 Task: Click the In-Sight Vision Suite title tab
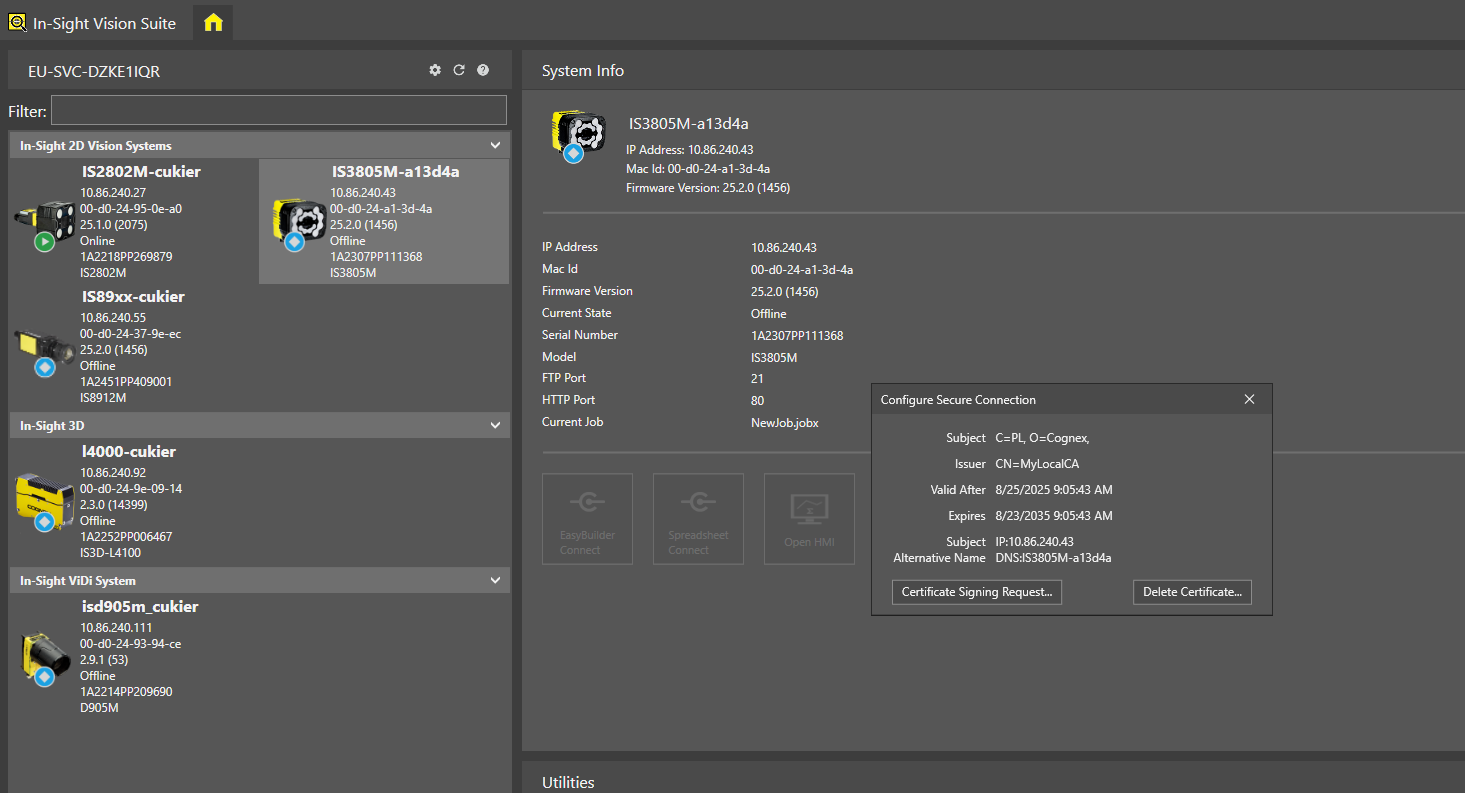(x=104, y=23)
